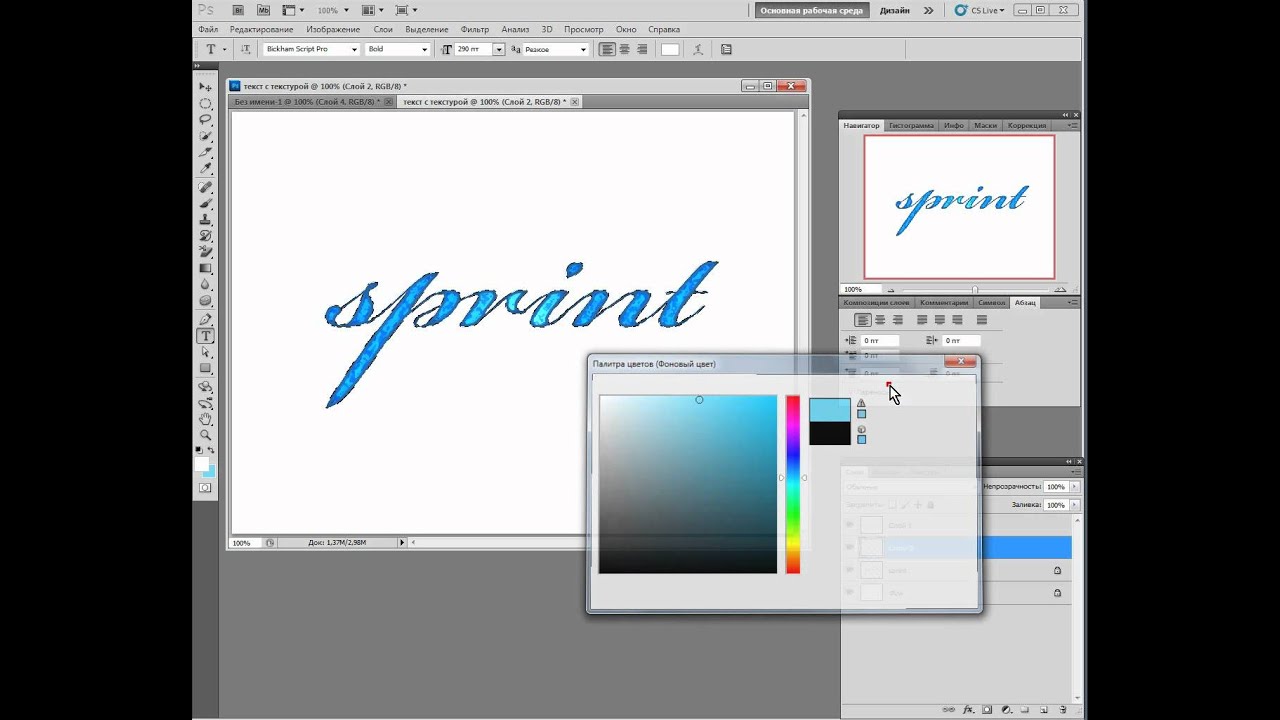
Task: Select the Healing Brush tool
Action: tap(205, 187)
